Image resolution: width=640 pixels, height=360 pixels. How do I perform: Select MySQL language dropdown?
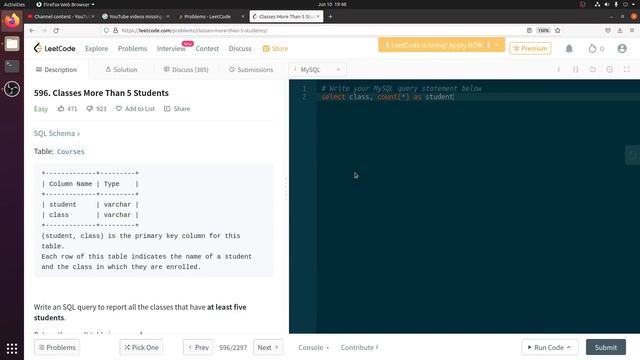click(x=317, y=69)
